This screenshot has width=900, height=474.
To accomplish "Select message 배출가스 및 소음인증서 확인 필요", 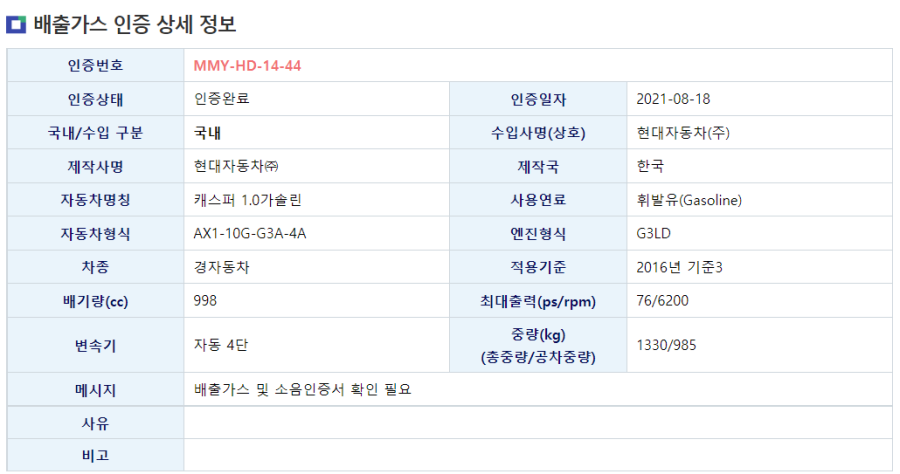I will (302, 390).
